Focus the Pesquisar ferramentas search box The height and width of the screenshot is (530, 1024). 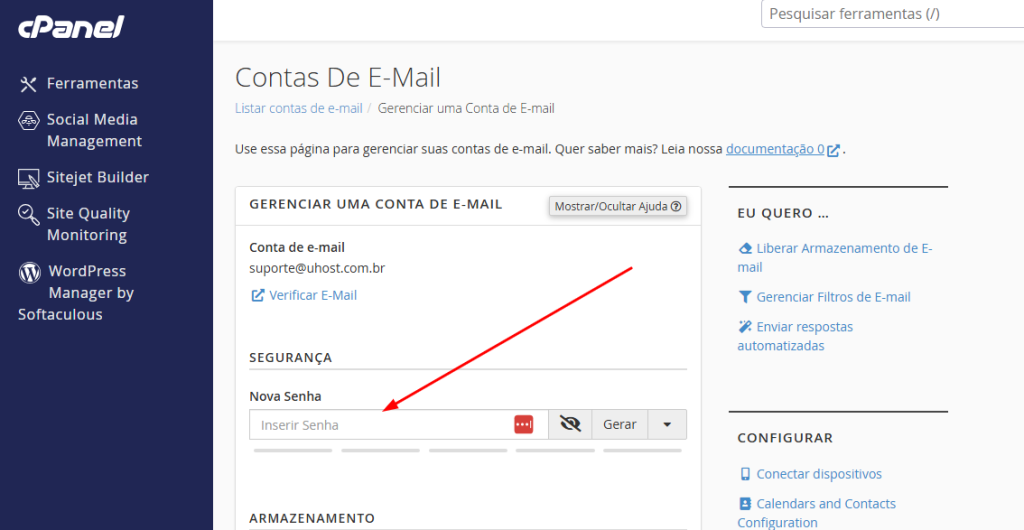[892, 14]
